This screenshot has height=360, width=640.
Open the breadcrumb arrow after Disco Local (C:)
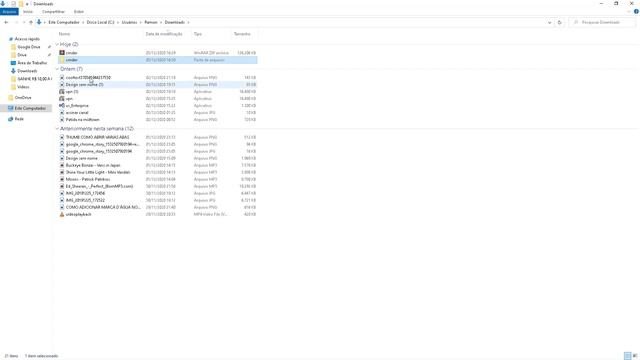click(118, 22)
